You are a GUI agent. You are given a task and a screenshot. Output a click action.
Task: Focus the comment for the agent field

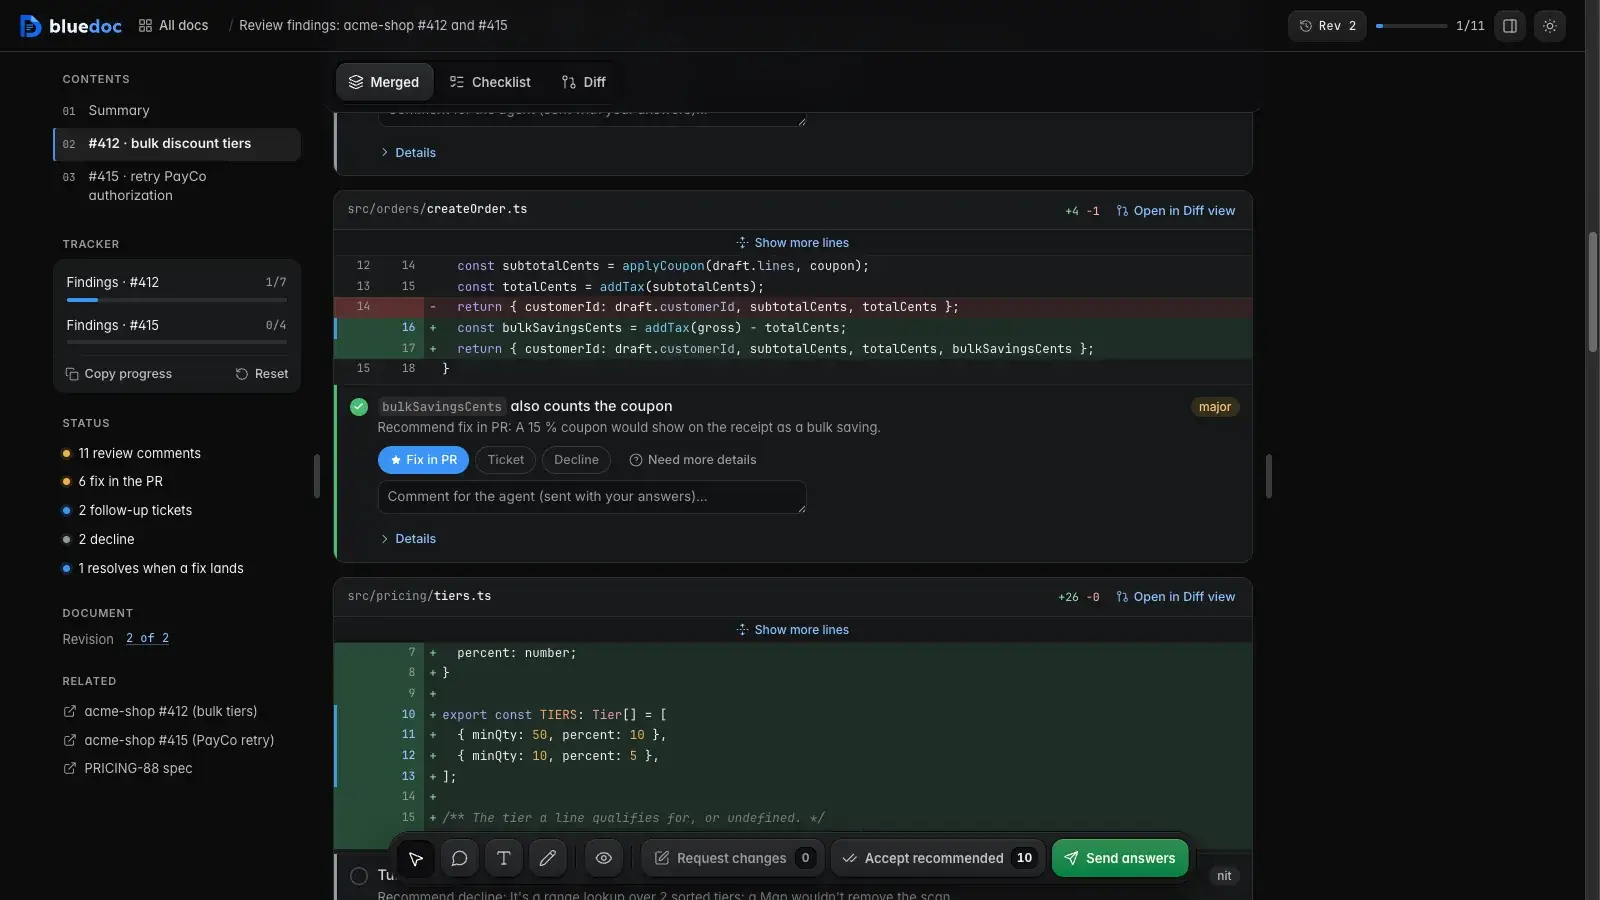tap(592, 497)
